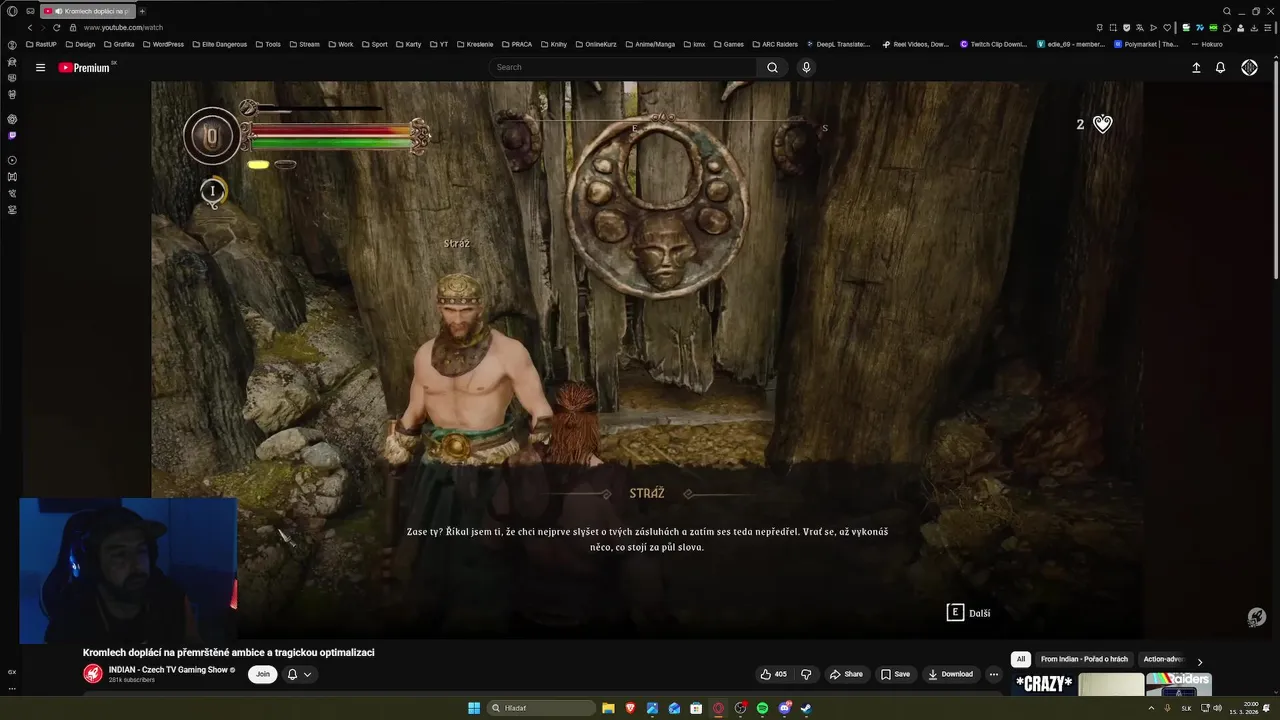Screen dimensions: 1280x720
Task: Go back with the browser back arrow
Action: (30, 28)
